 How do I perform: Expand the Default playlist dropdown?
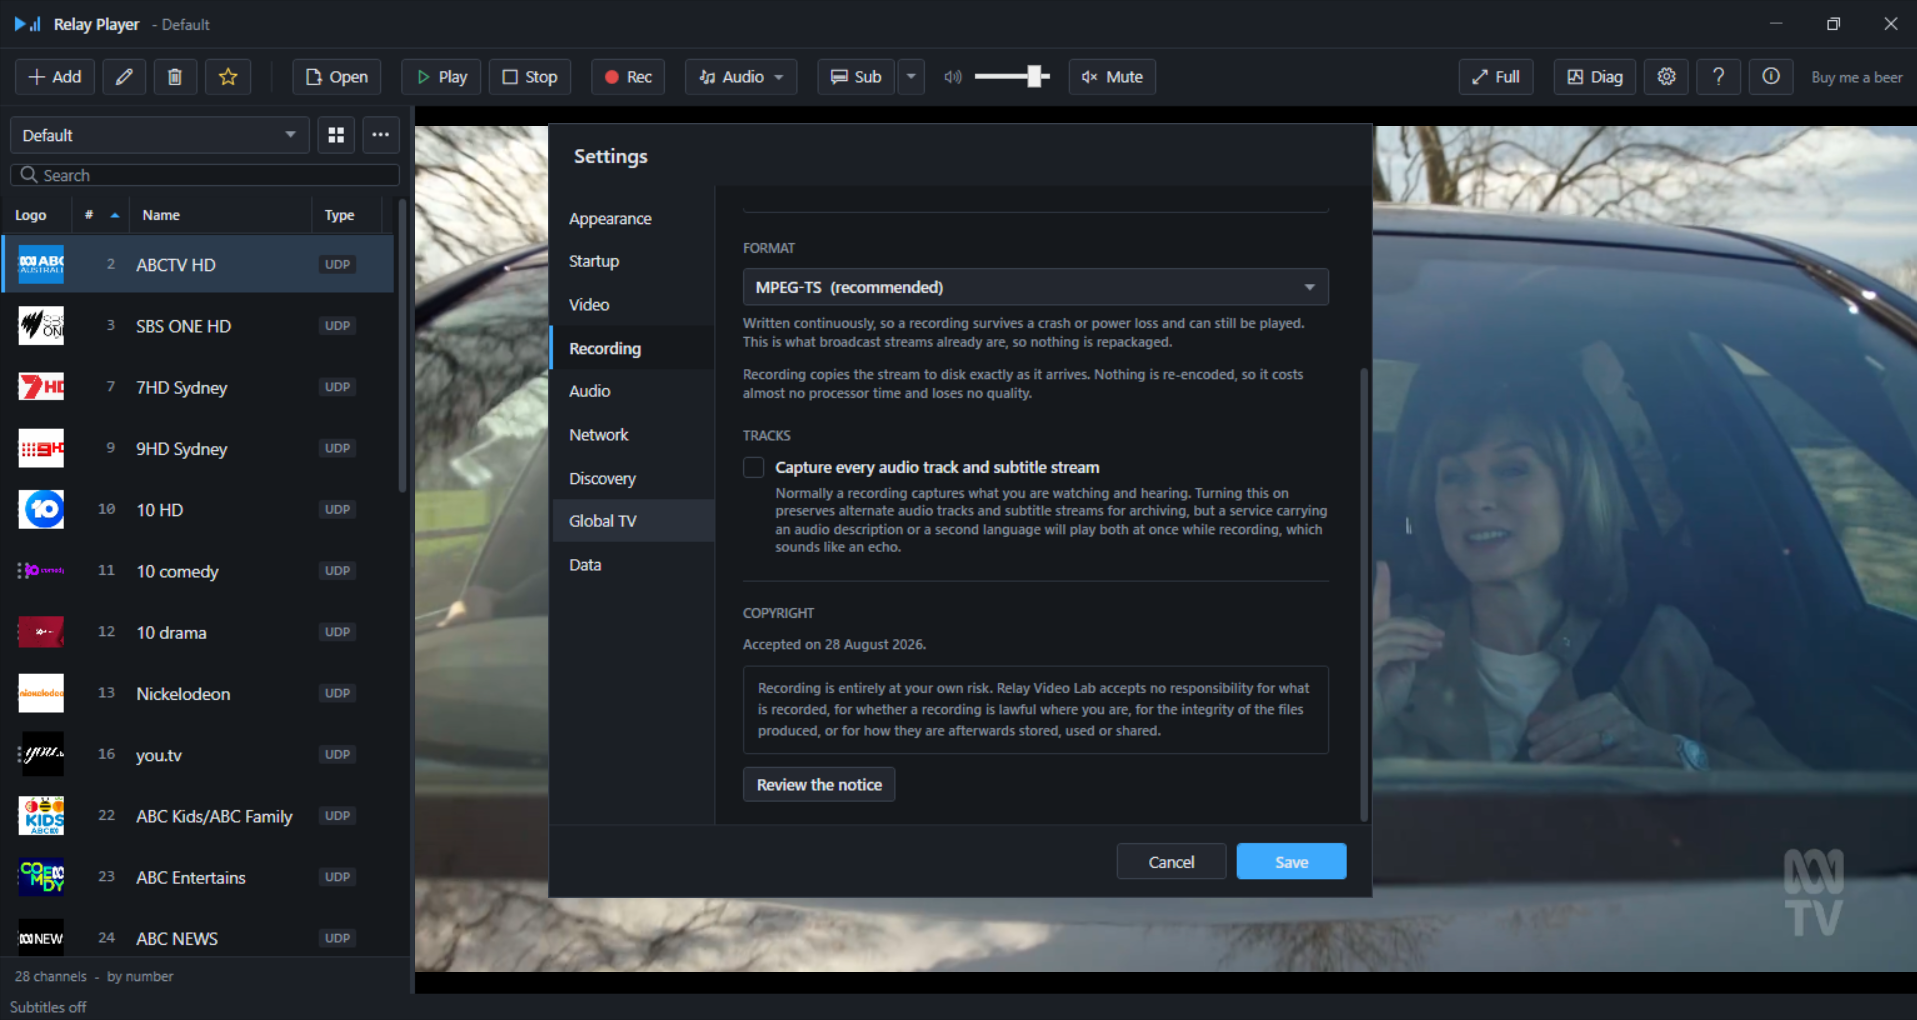click(x=159, y=135)
